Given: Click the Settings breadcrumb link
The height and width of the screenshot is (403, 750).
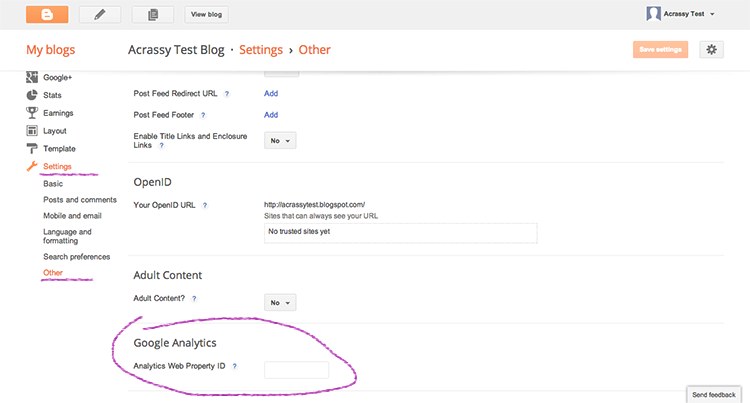Looking at the screenshot, I should click(261, 50).
